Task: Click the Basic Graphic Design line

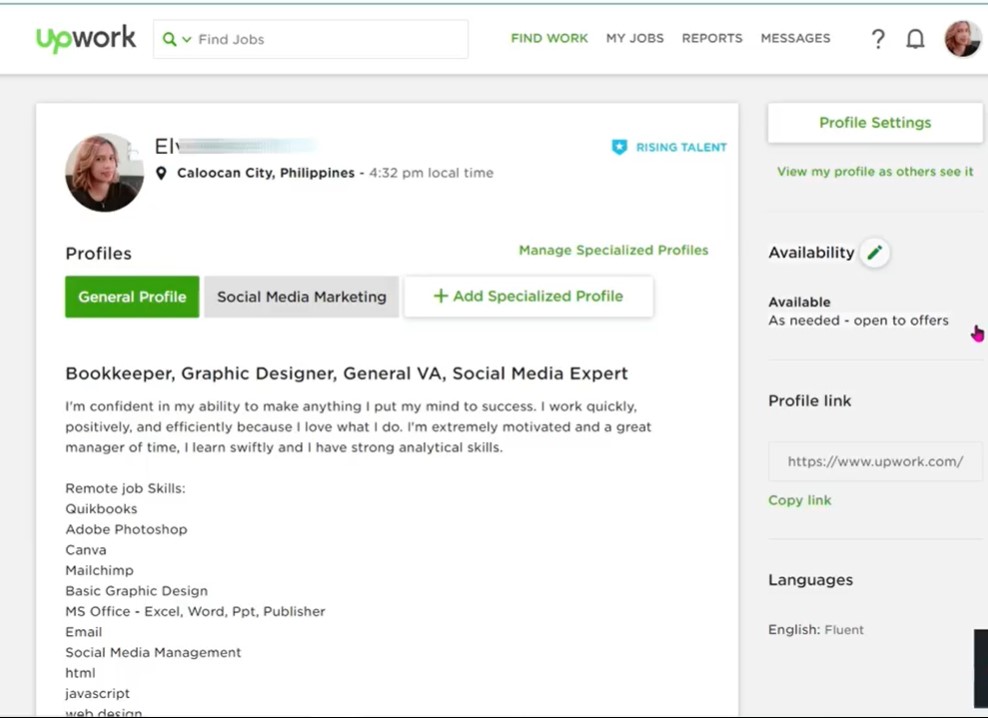Action: (137, 591)
